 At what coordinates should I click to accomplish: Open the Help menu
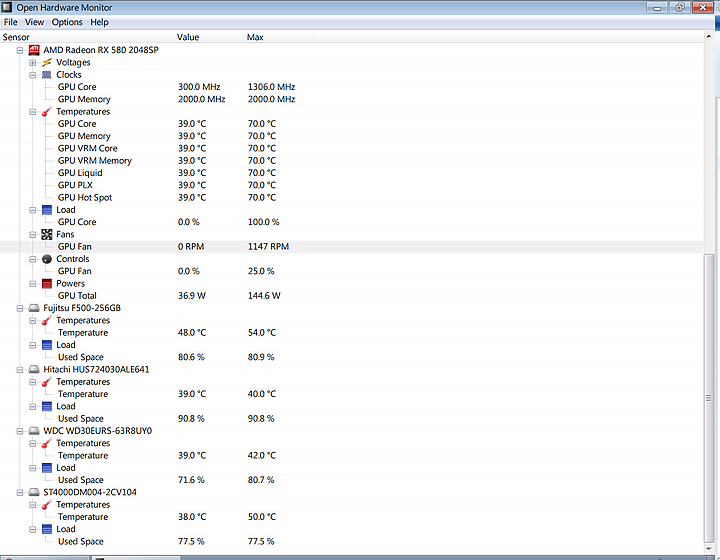[99, 22]
